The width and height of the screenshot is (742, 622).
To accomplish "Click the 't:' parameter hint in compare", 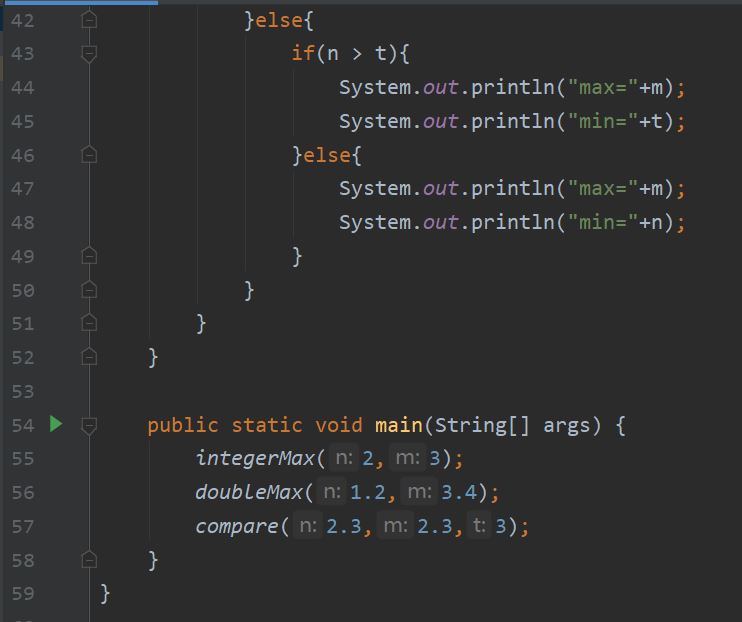I will click(x=479, y=525).
